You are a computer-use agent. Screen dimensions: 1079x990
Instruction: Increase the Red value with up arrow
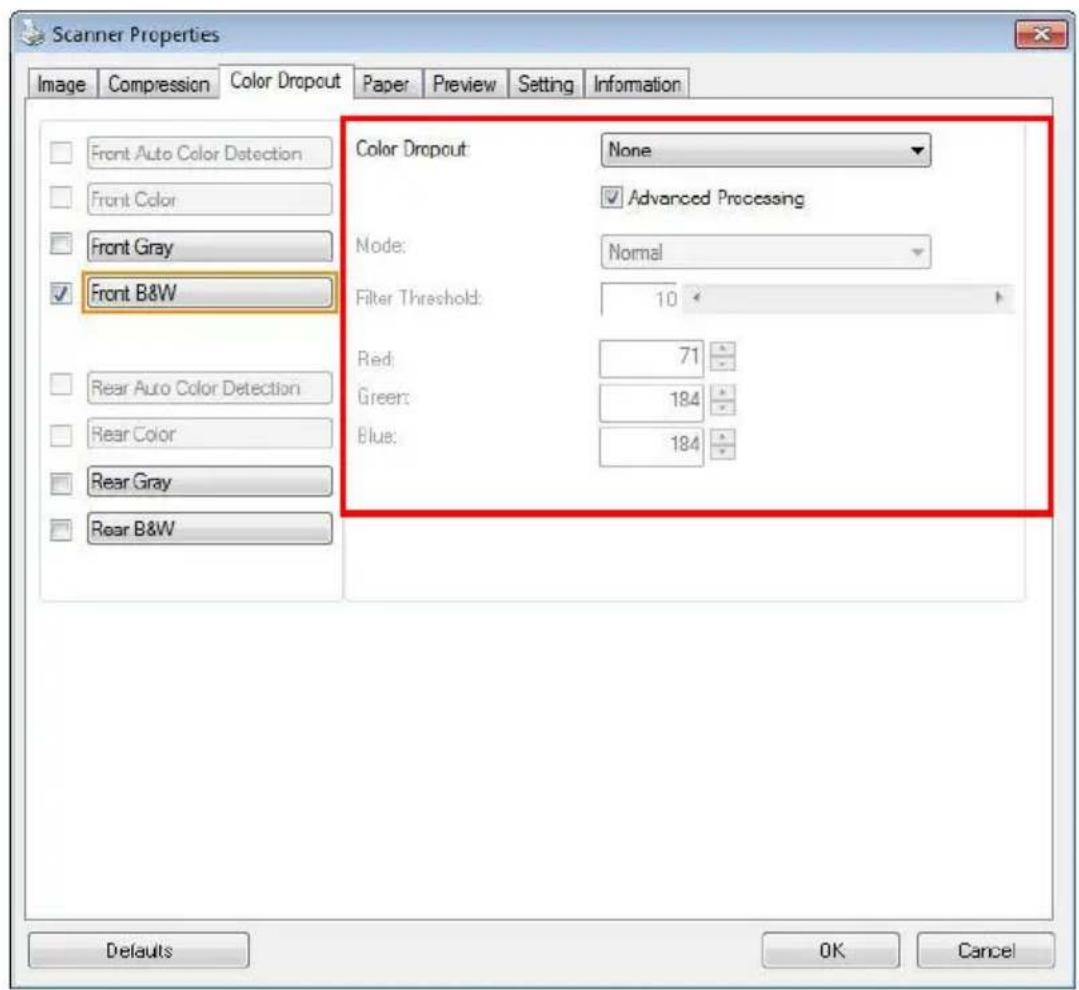click(722, 349)
